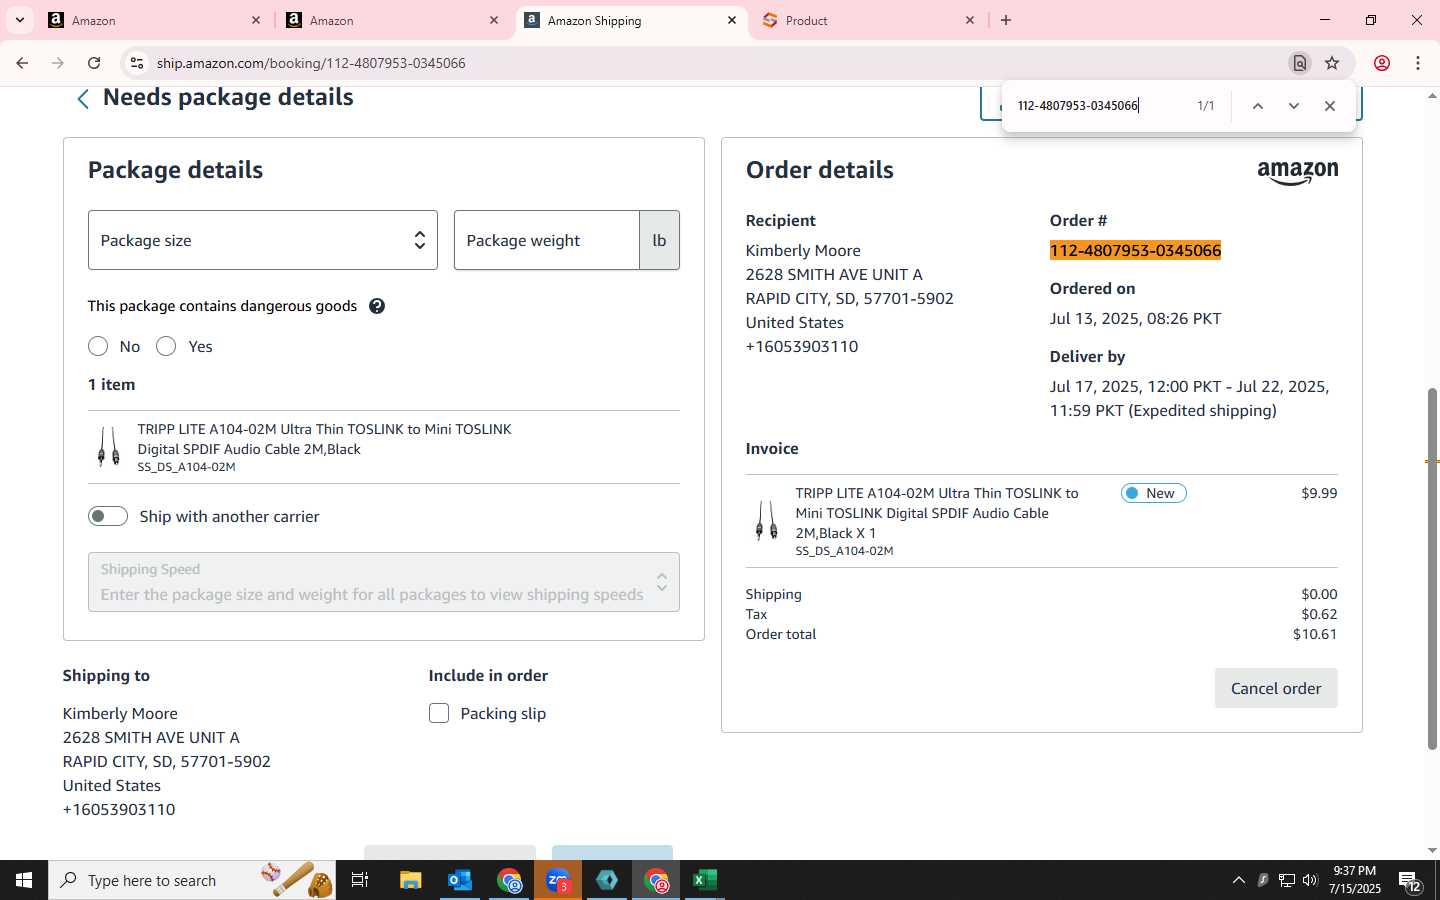This screenshot has width=1440, height=900.
Task: Open the volume control in system tray
Action: (1310, 880)
